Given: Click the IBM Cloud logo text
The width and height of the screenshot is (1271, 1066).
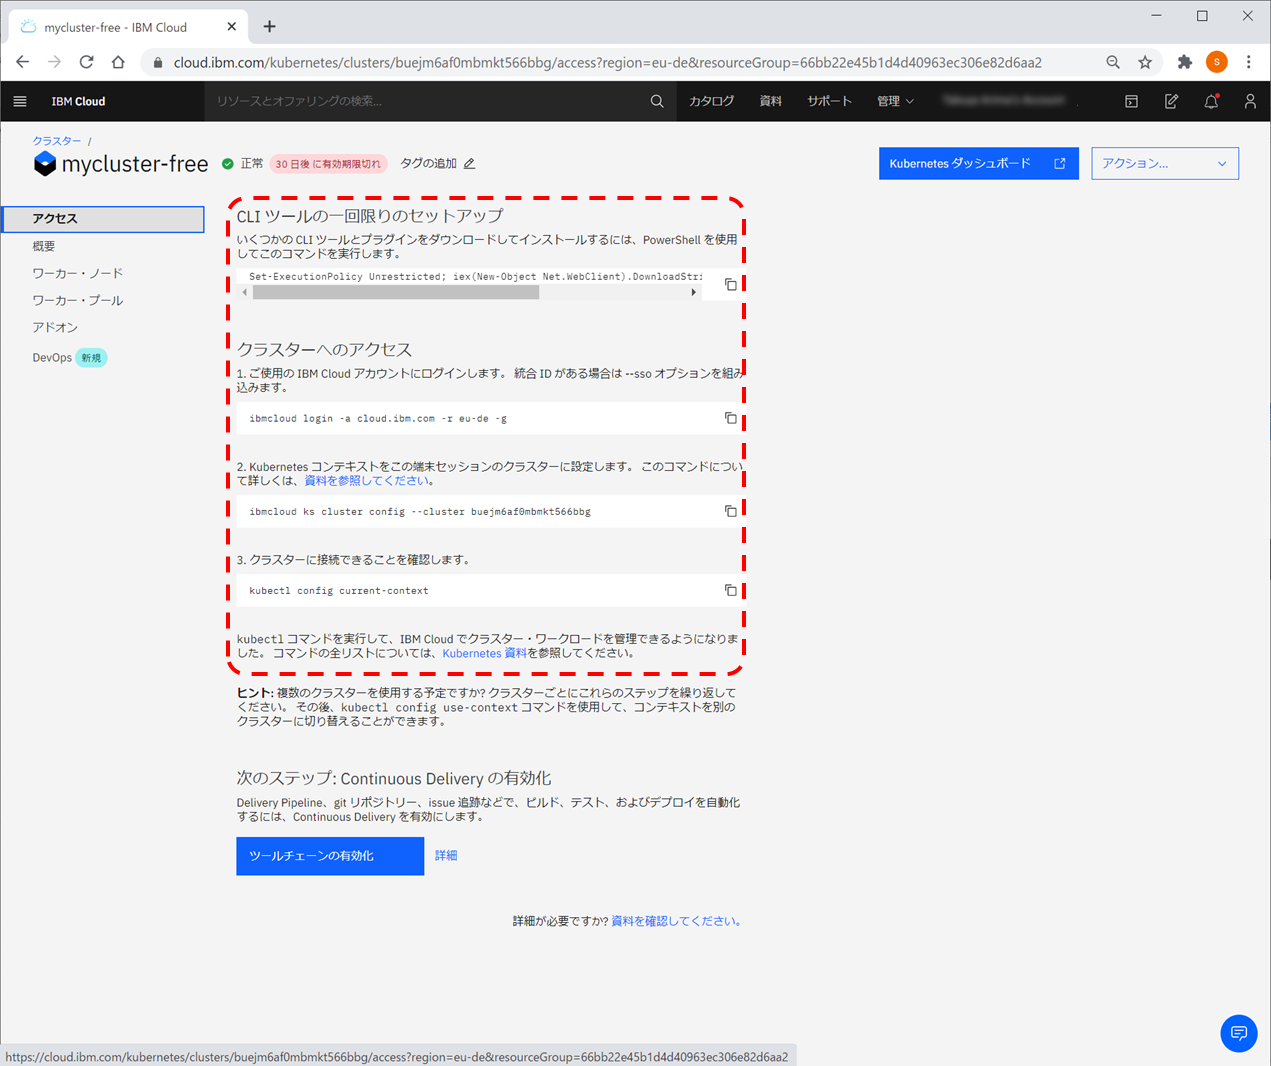Looking at the screenshot, I should coord(78,101).
